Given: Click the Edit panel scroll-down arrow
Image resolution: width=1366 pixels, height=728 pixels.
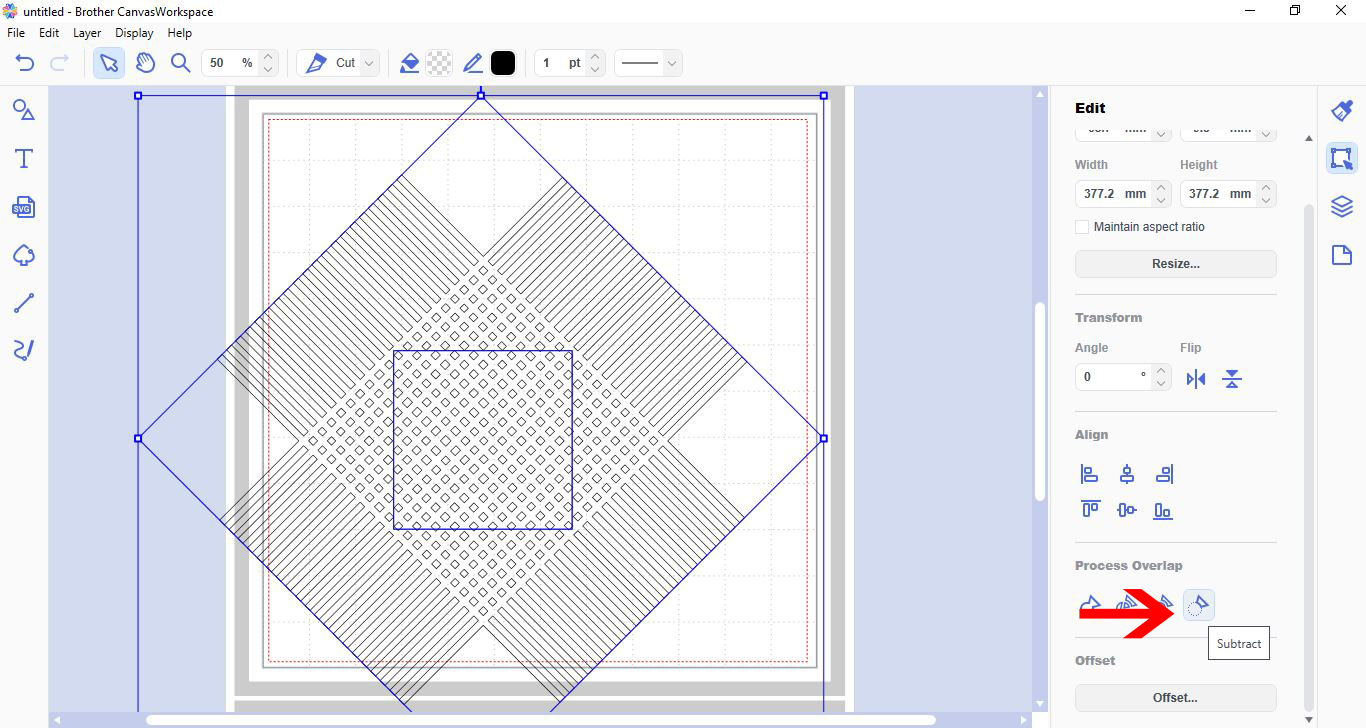Looking at the screenshot, I should pyautogui.click(x=1309, y=719).
